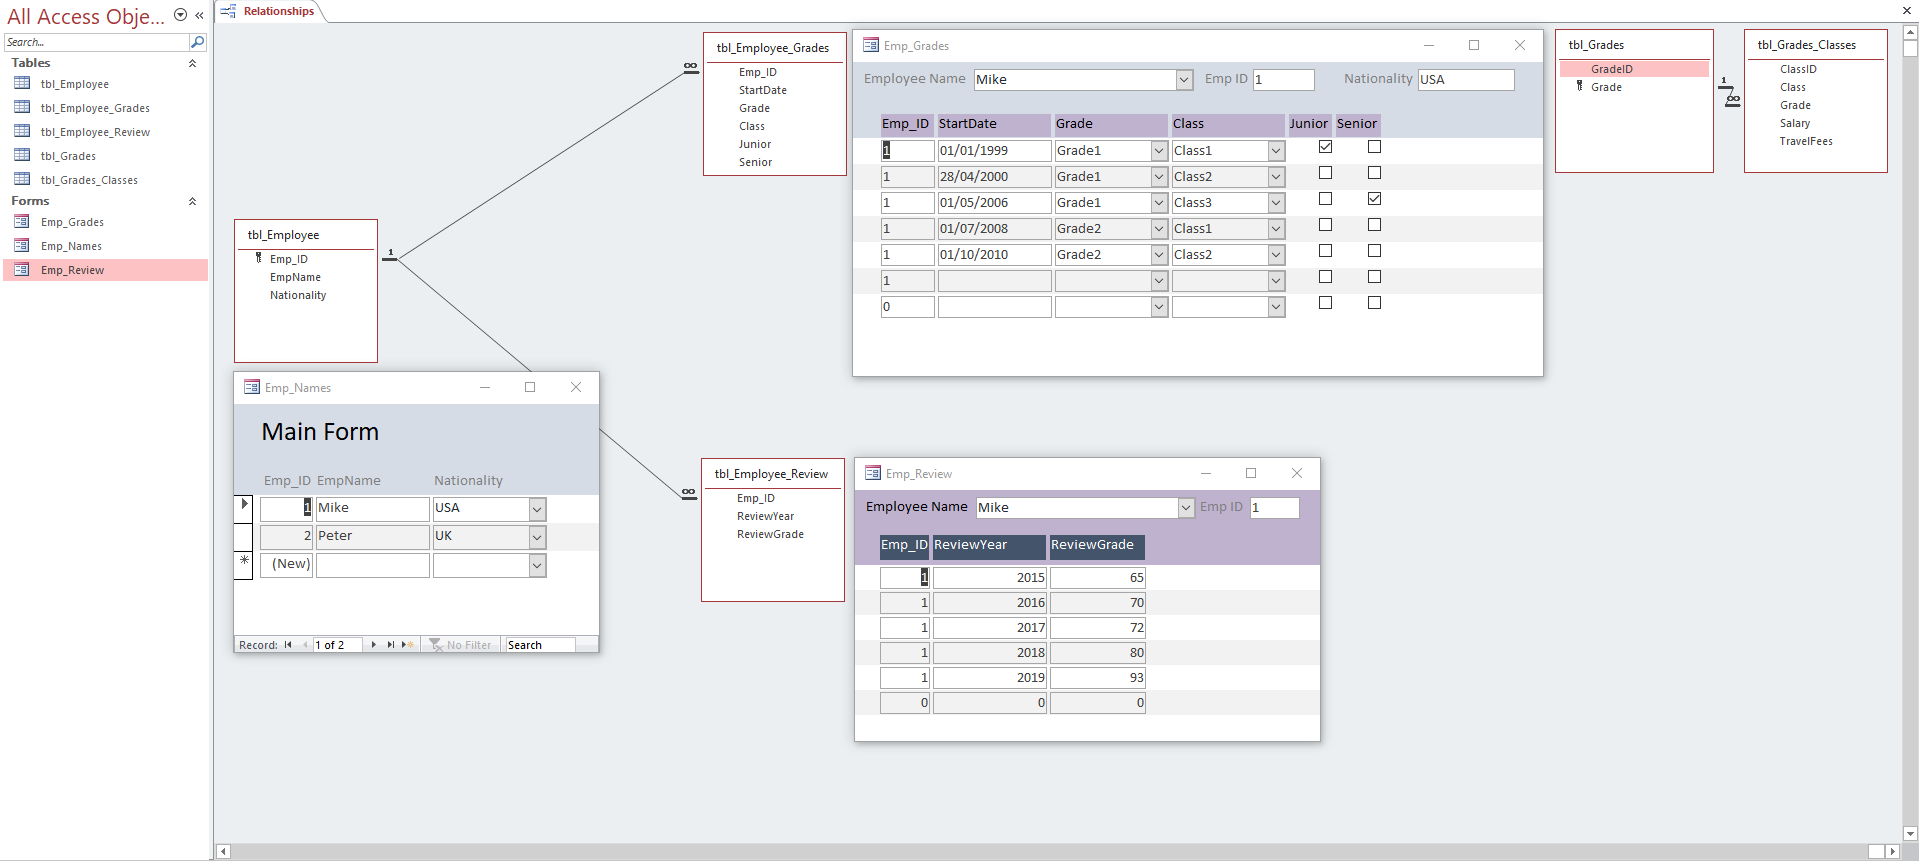Collapse the navigation pane with the shutter arrows
The height and width of the screenshot is (861, 1919).
pos(199,15)
